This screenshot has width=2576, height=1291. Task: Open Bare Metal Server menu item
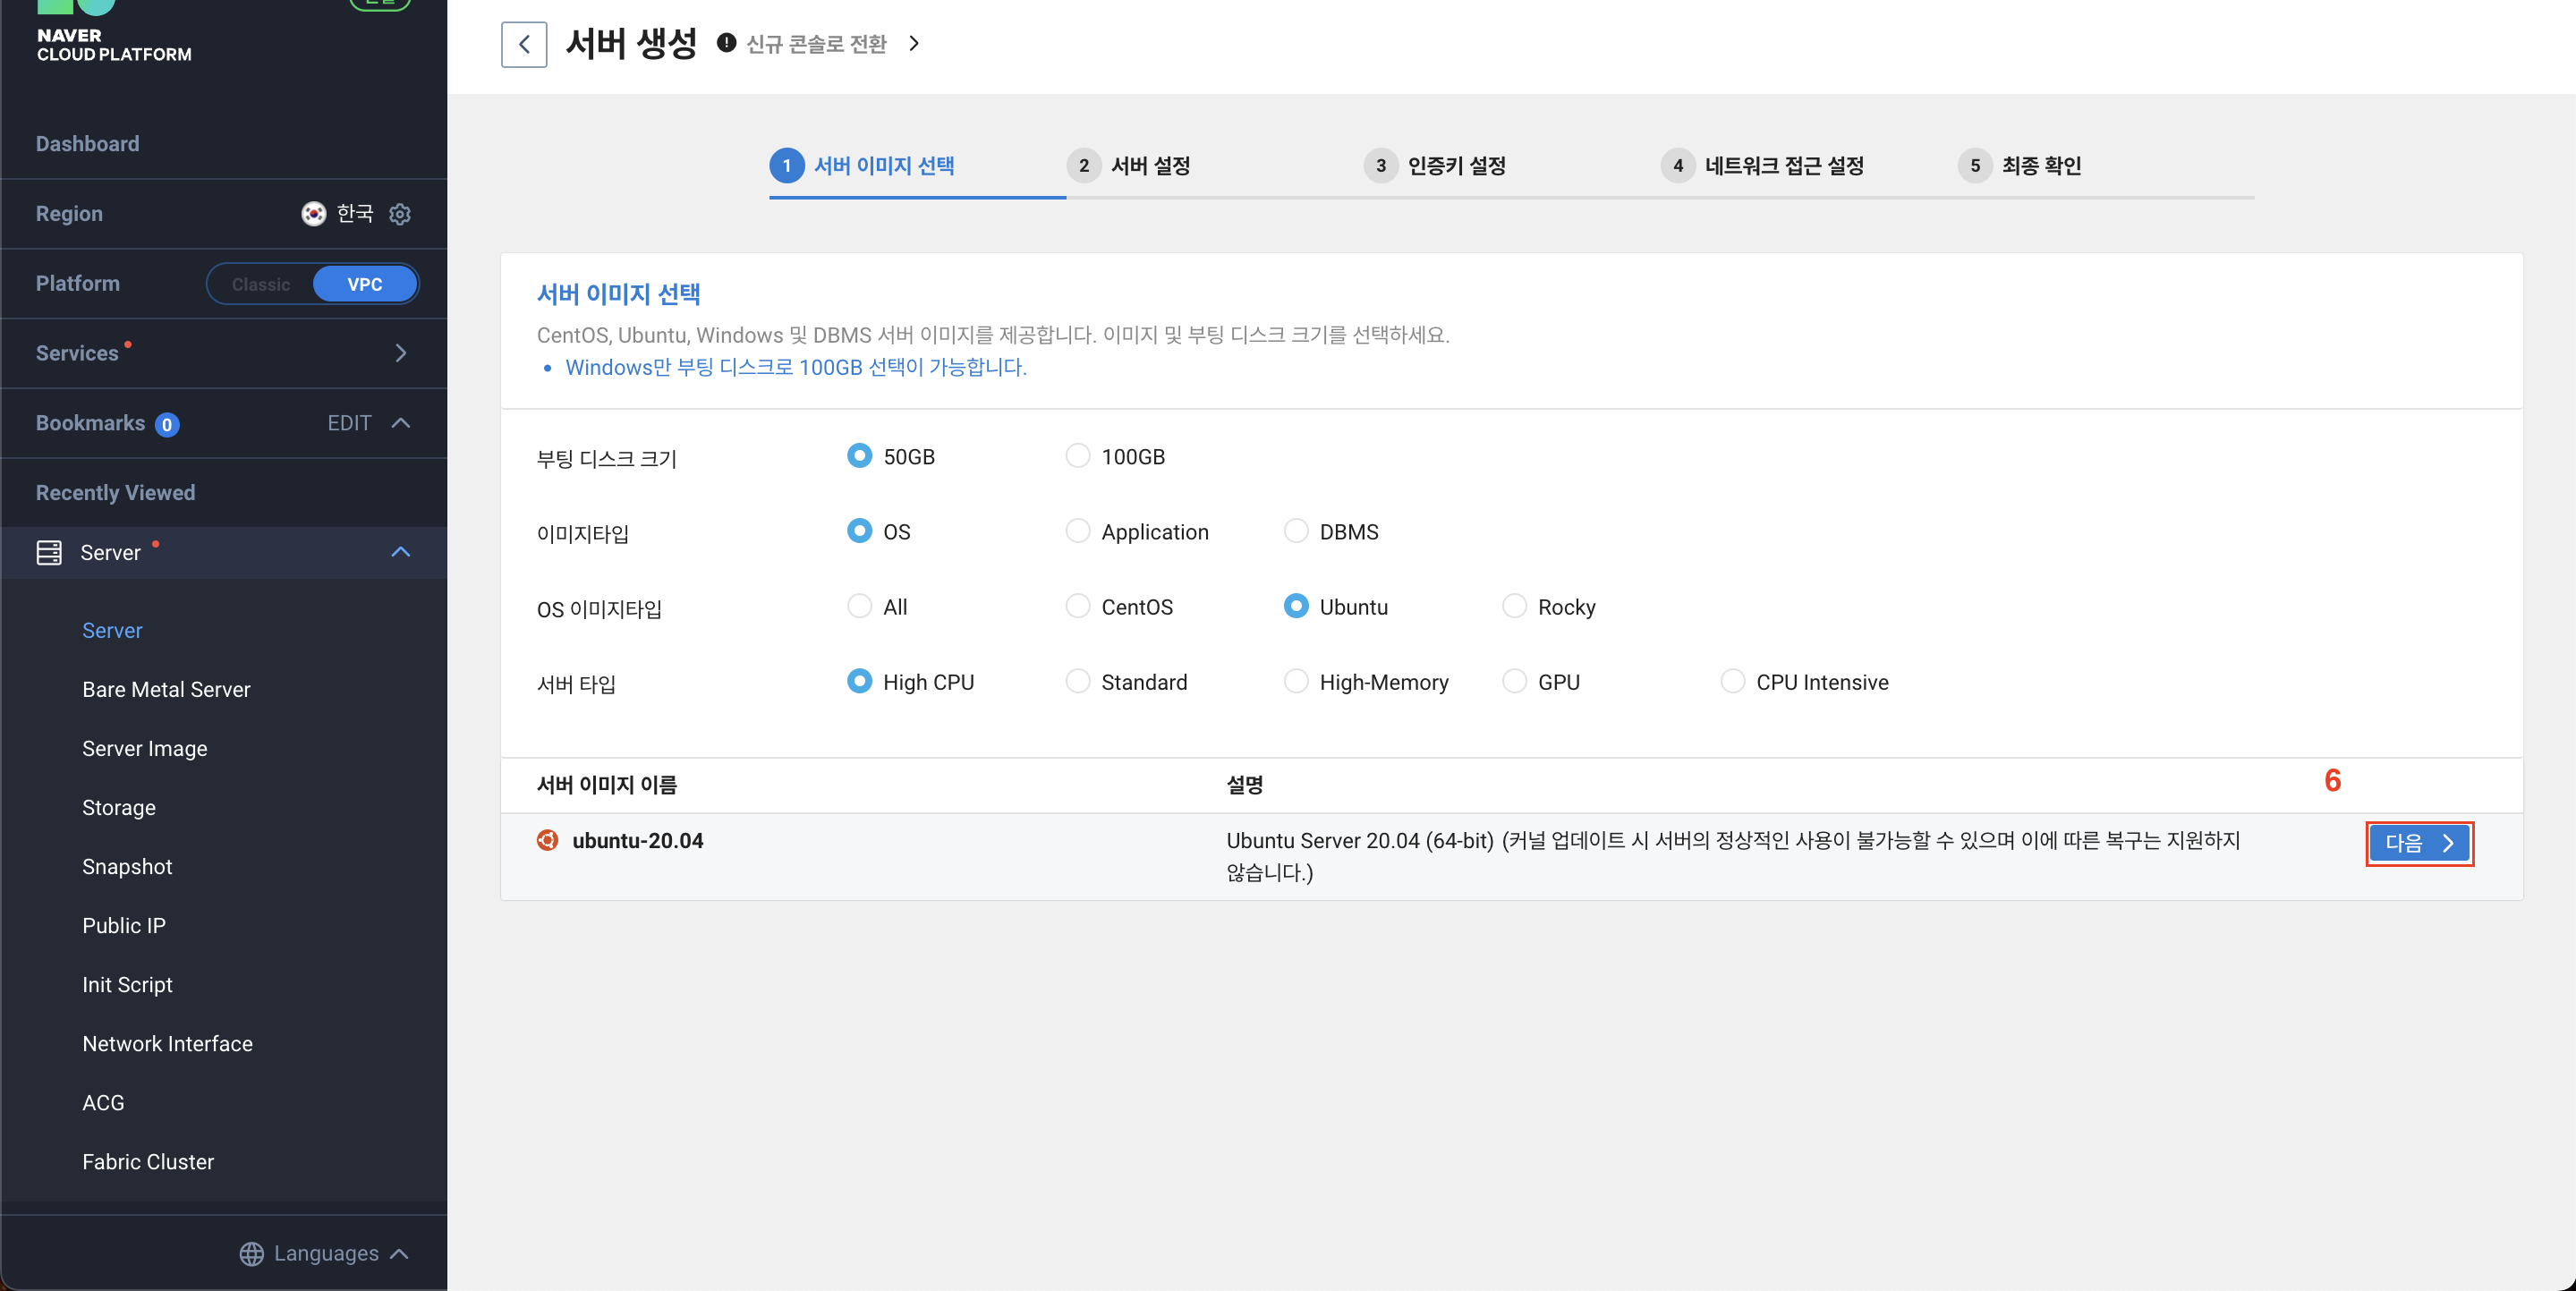coord(166,689)
